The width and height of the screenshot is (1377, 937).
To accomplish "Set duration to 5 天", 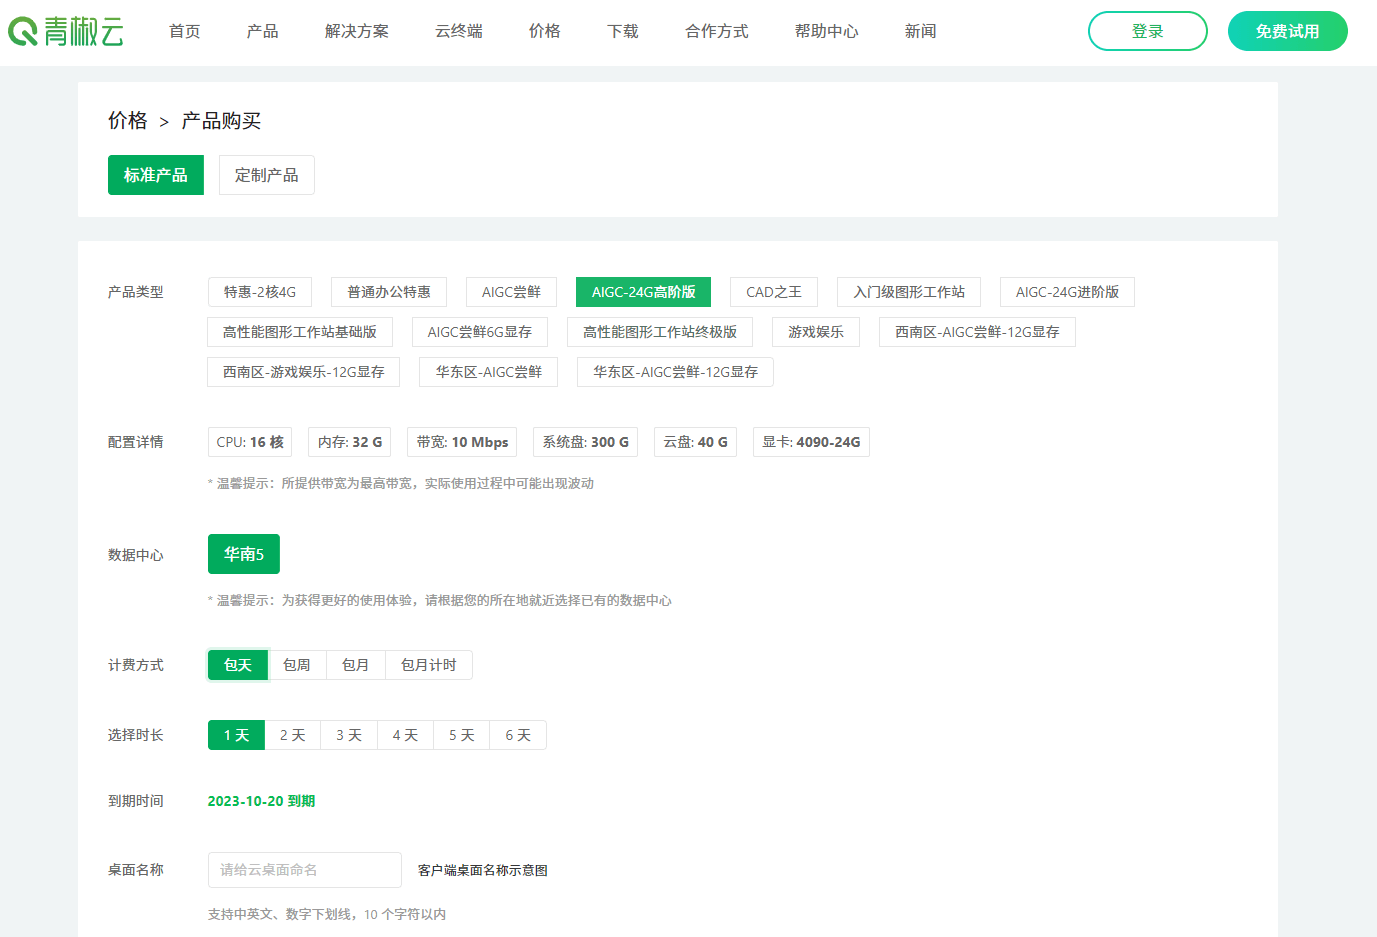I will (462, 735).
